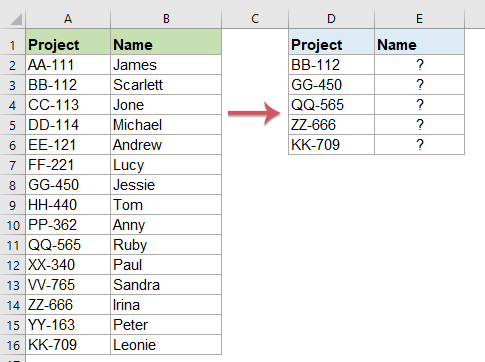Image resolution: width=485 pixels, height=362 pixels.
Task: Click cell containing Scarlett
Action: 166,85
